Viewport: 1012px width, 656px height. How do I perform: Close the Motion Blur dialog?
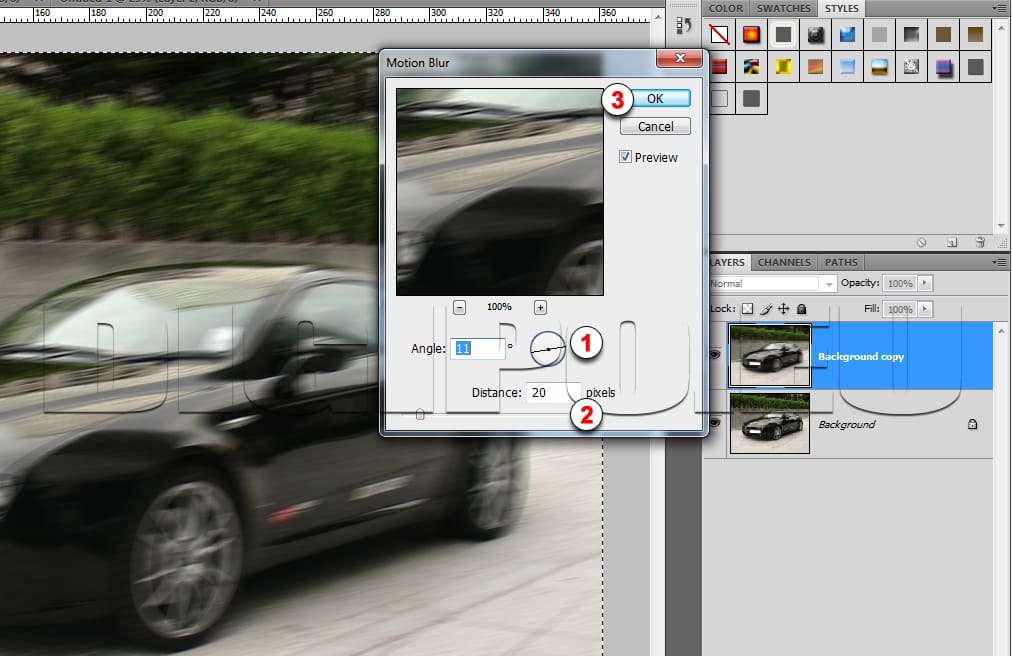point(680,58)
